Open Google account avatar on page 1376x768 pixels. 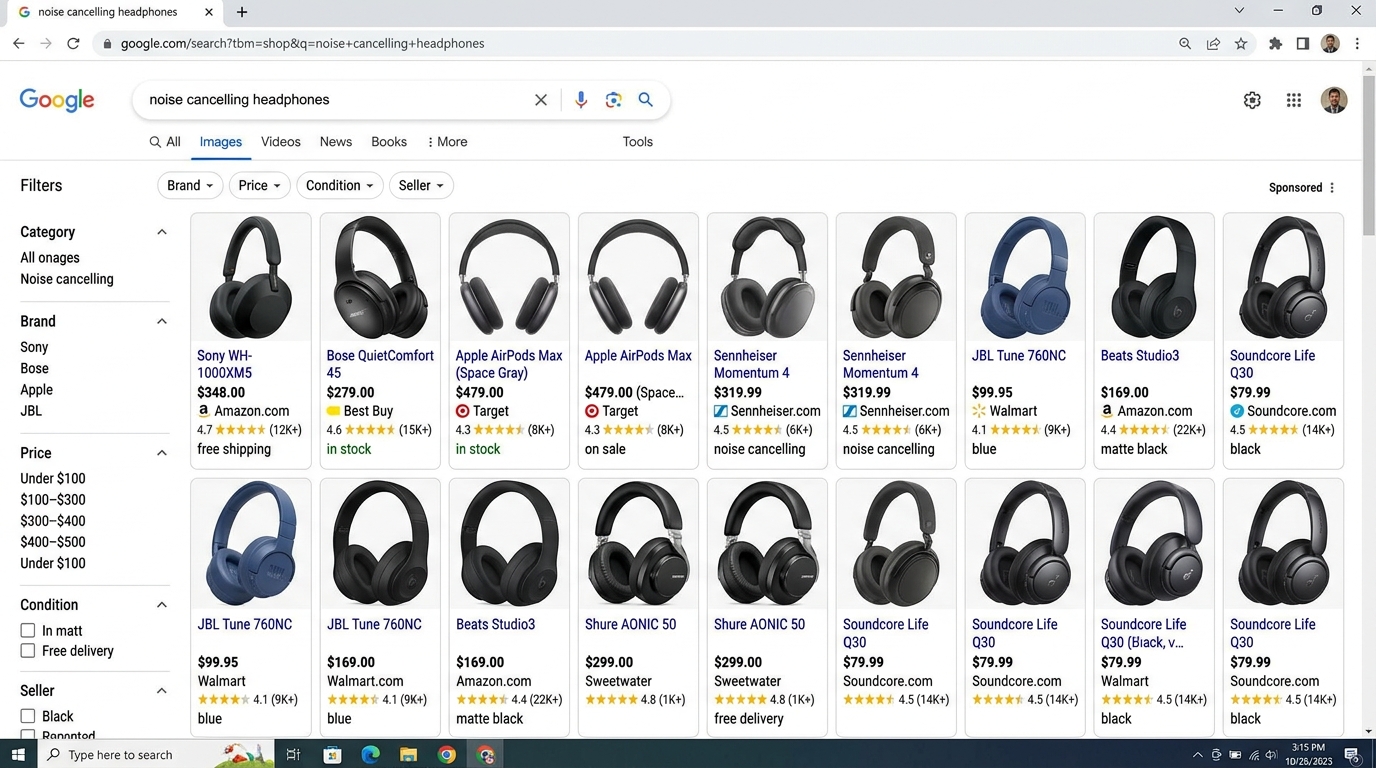1334,100
